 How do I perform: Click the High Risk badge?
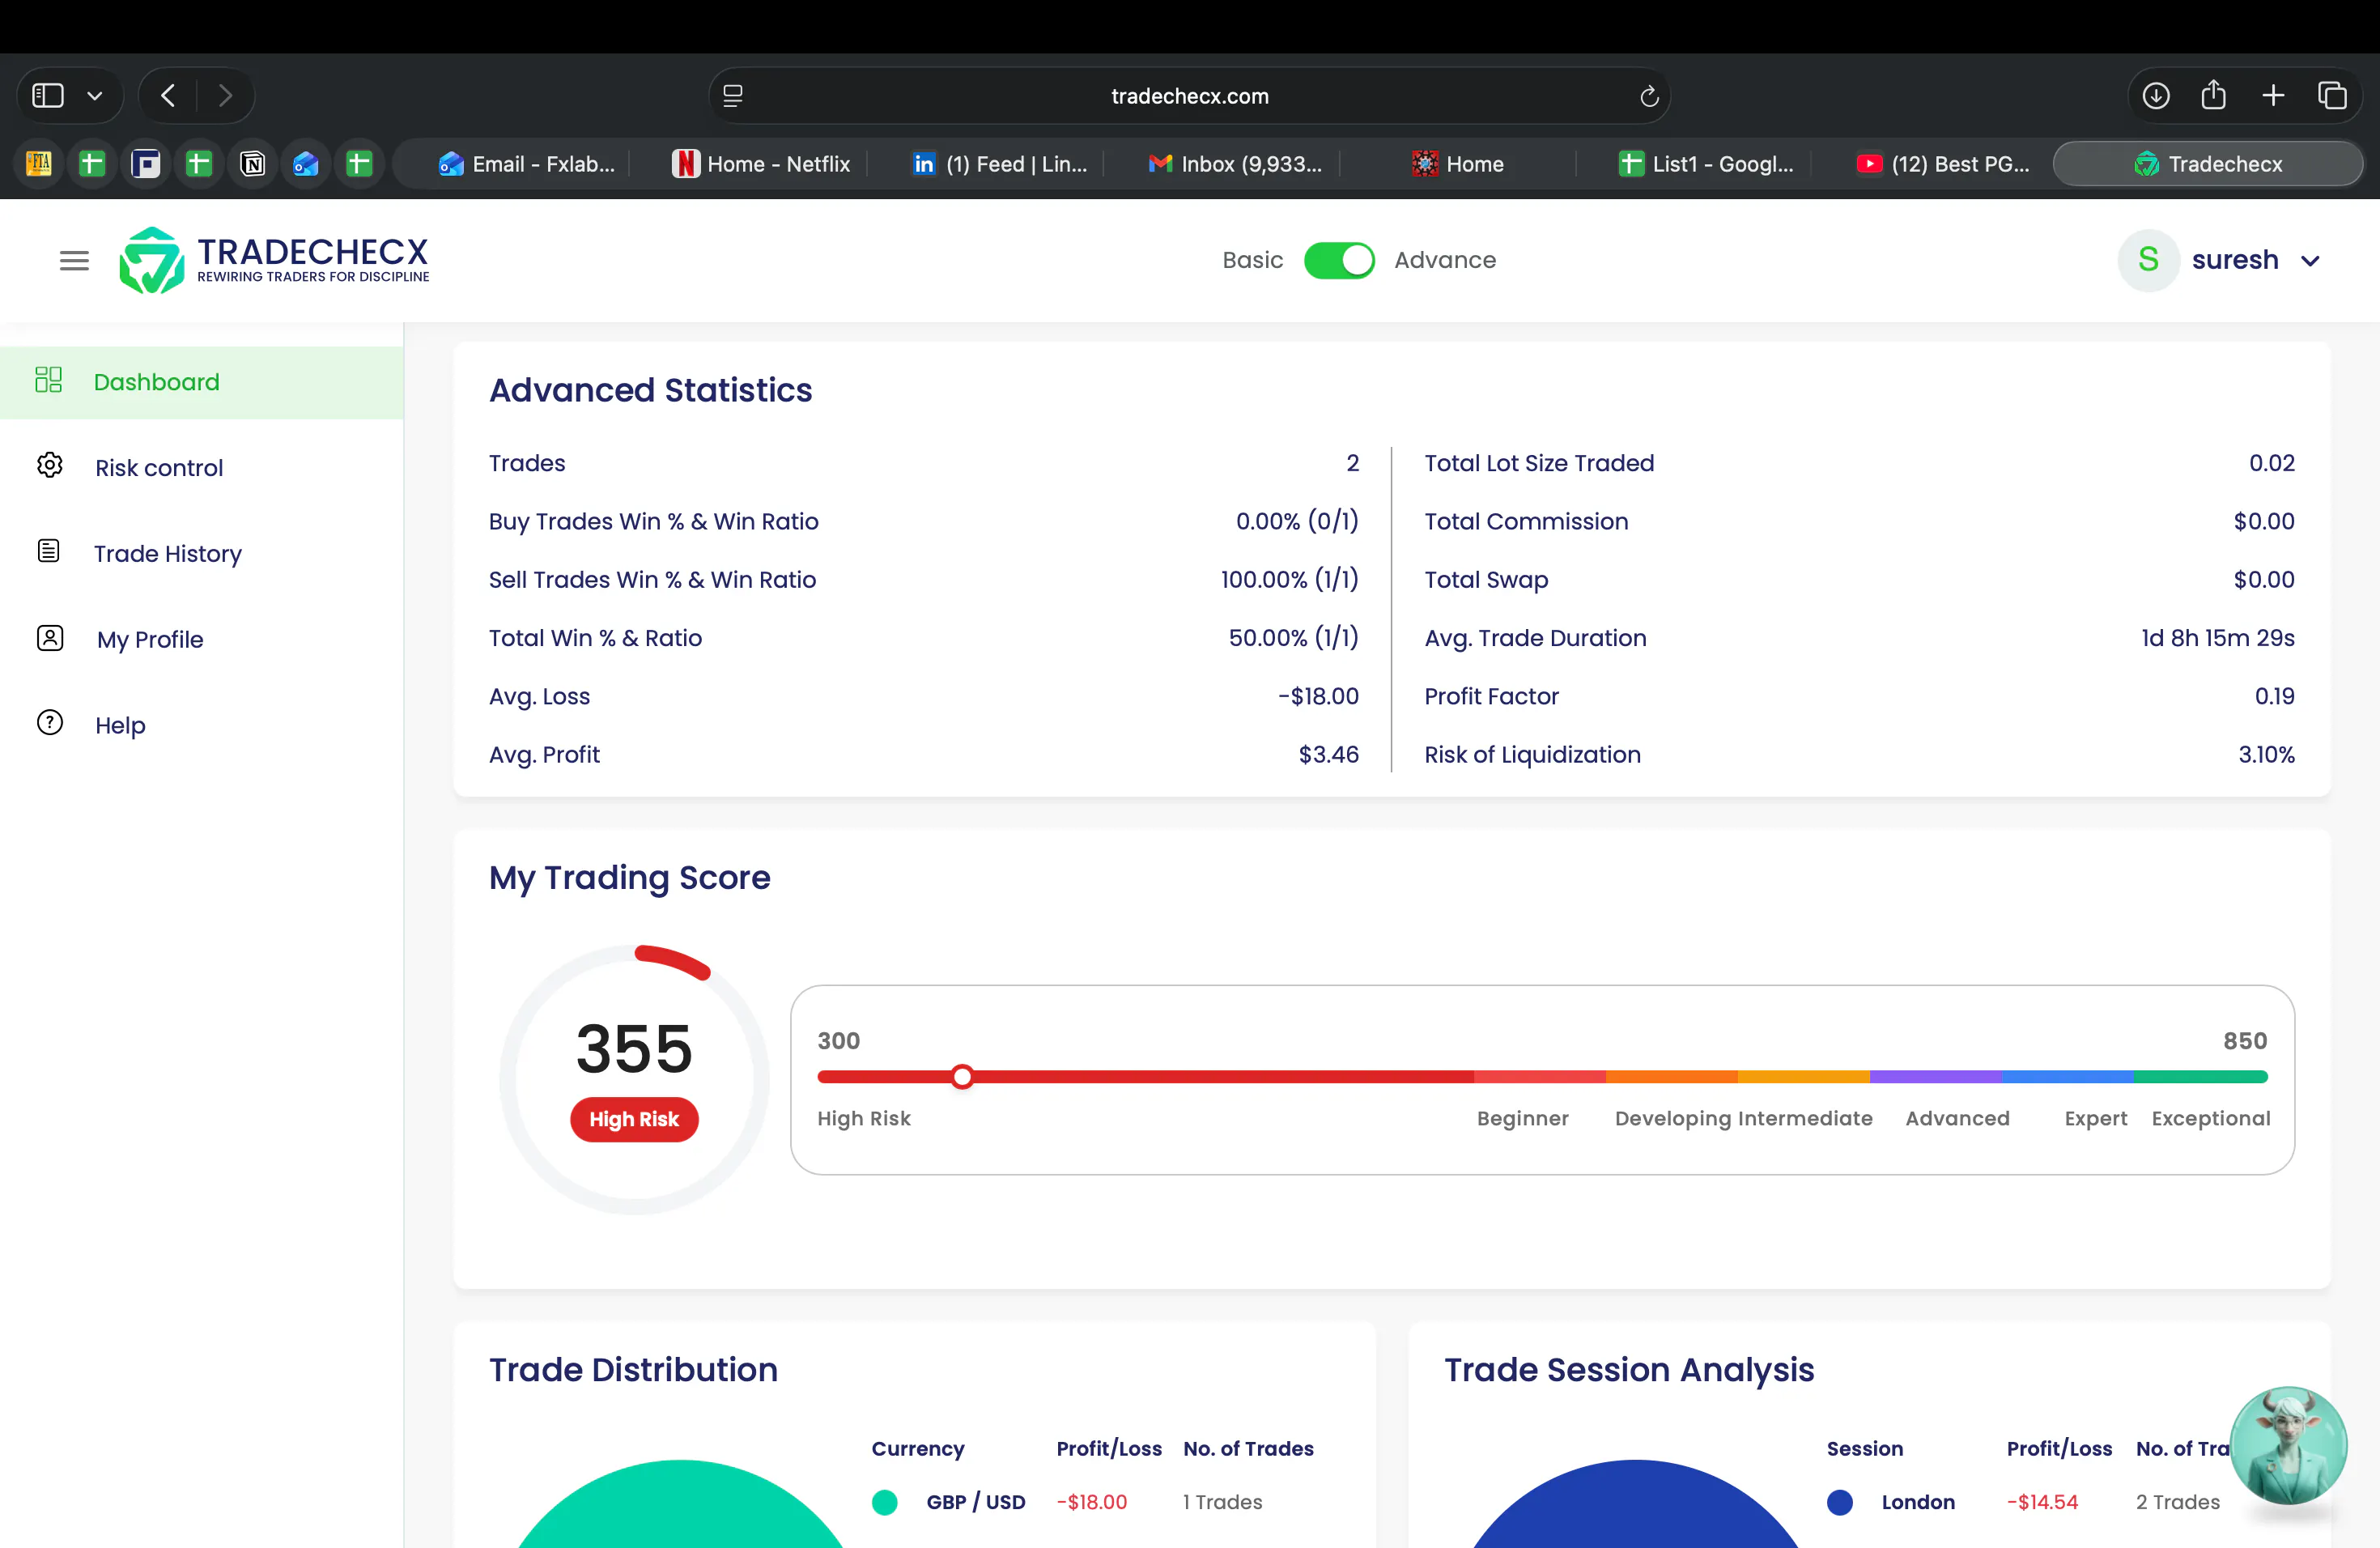[634, 1119]
